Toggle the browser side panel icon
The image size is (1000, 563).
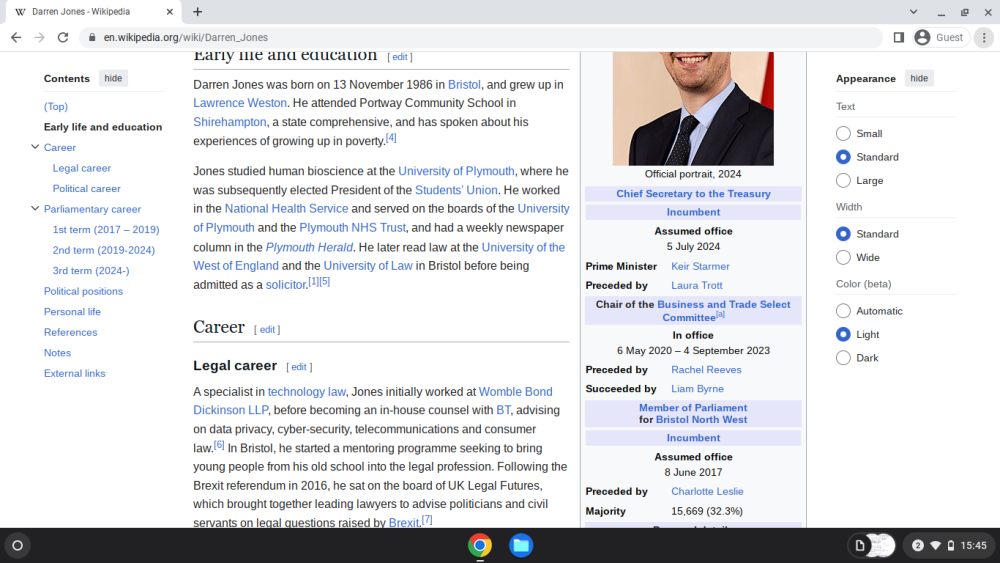click(x=899, y=38)
